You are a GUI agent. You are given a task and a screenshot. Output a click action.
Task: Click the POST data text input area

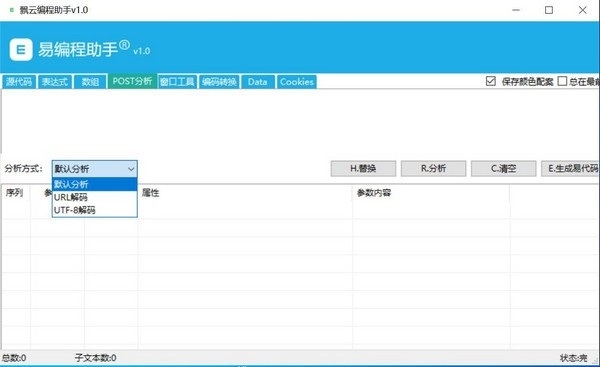click(300, 121)
